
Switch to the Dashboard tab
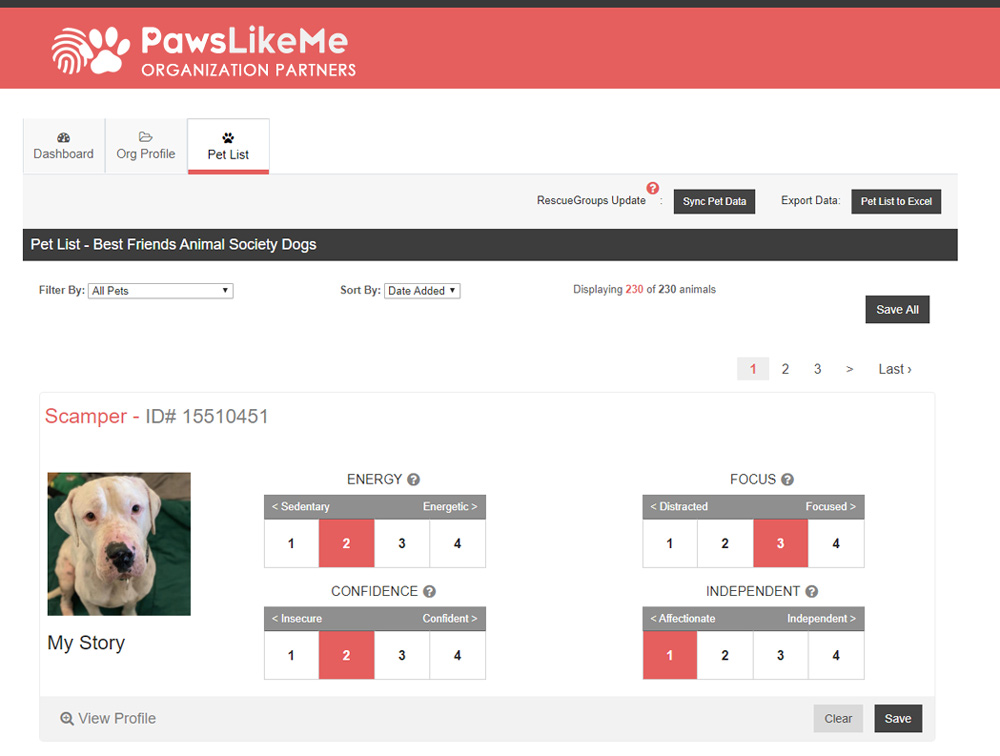click(63, 146)
